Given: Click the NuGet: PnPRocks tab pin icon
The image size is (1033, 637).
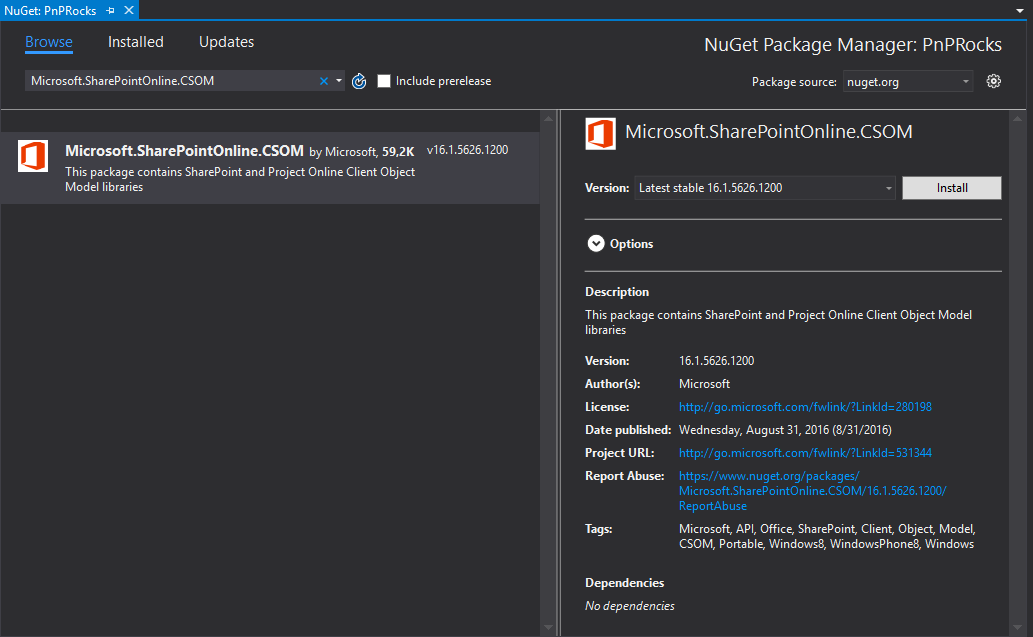Looking at the screenshot, I should 111,10.
